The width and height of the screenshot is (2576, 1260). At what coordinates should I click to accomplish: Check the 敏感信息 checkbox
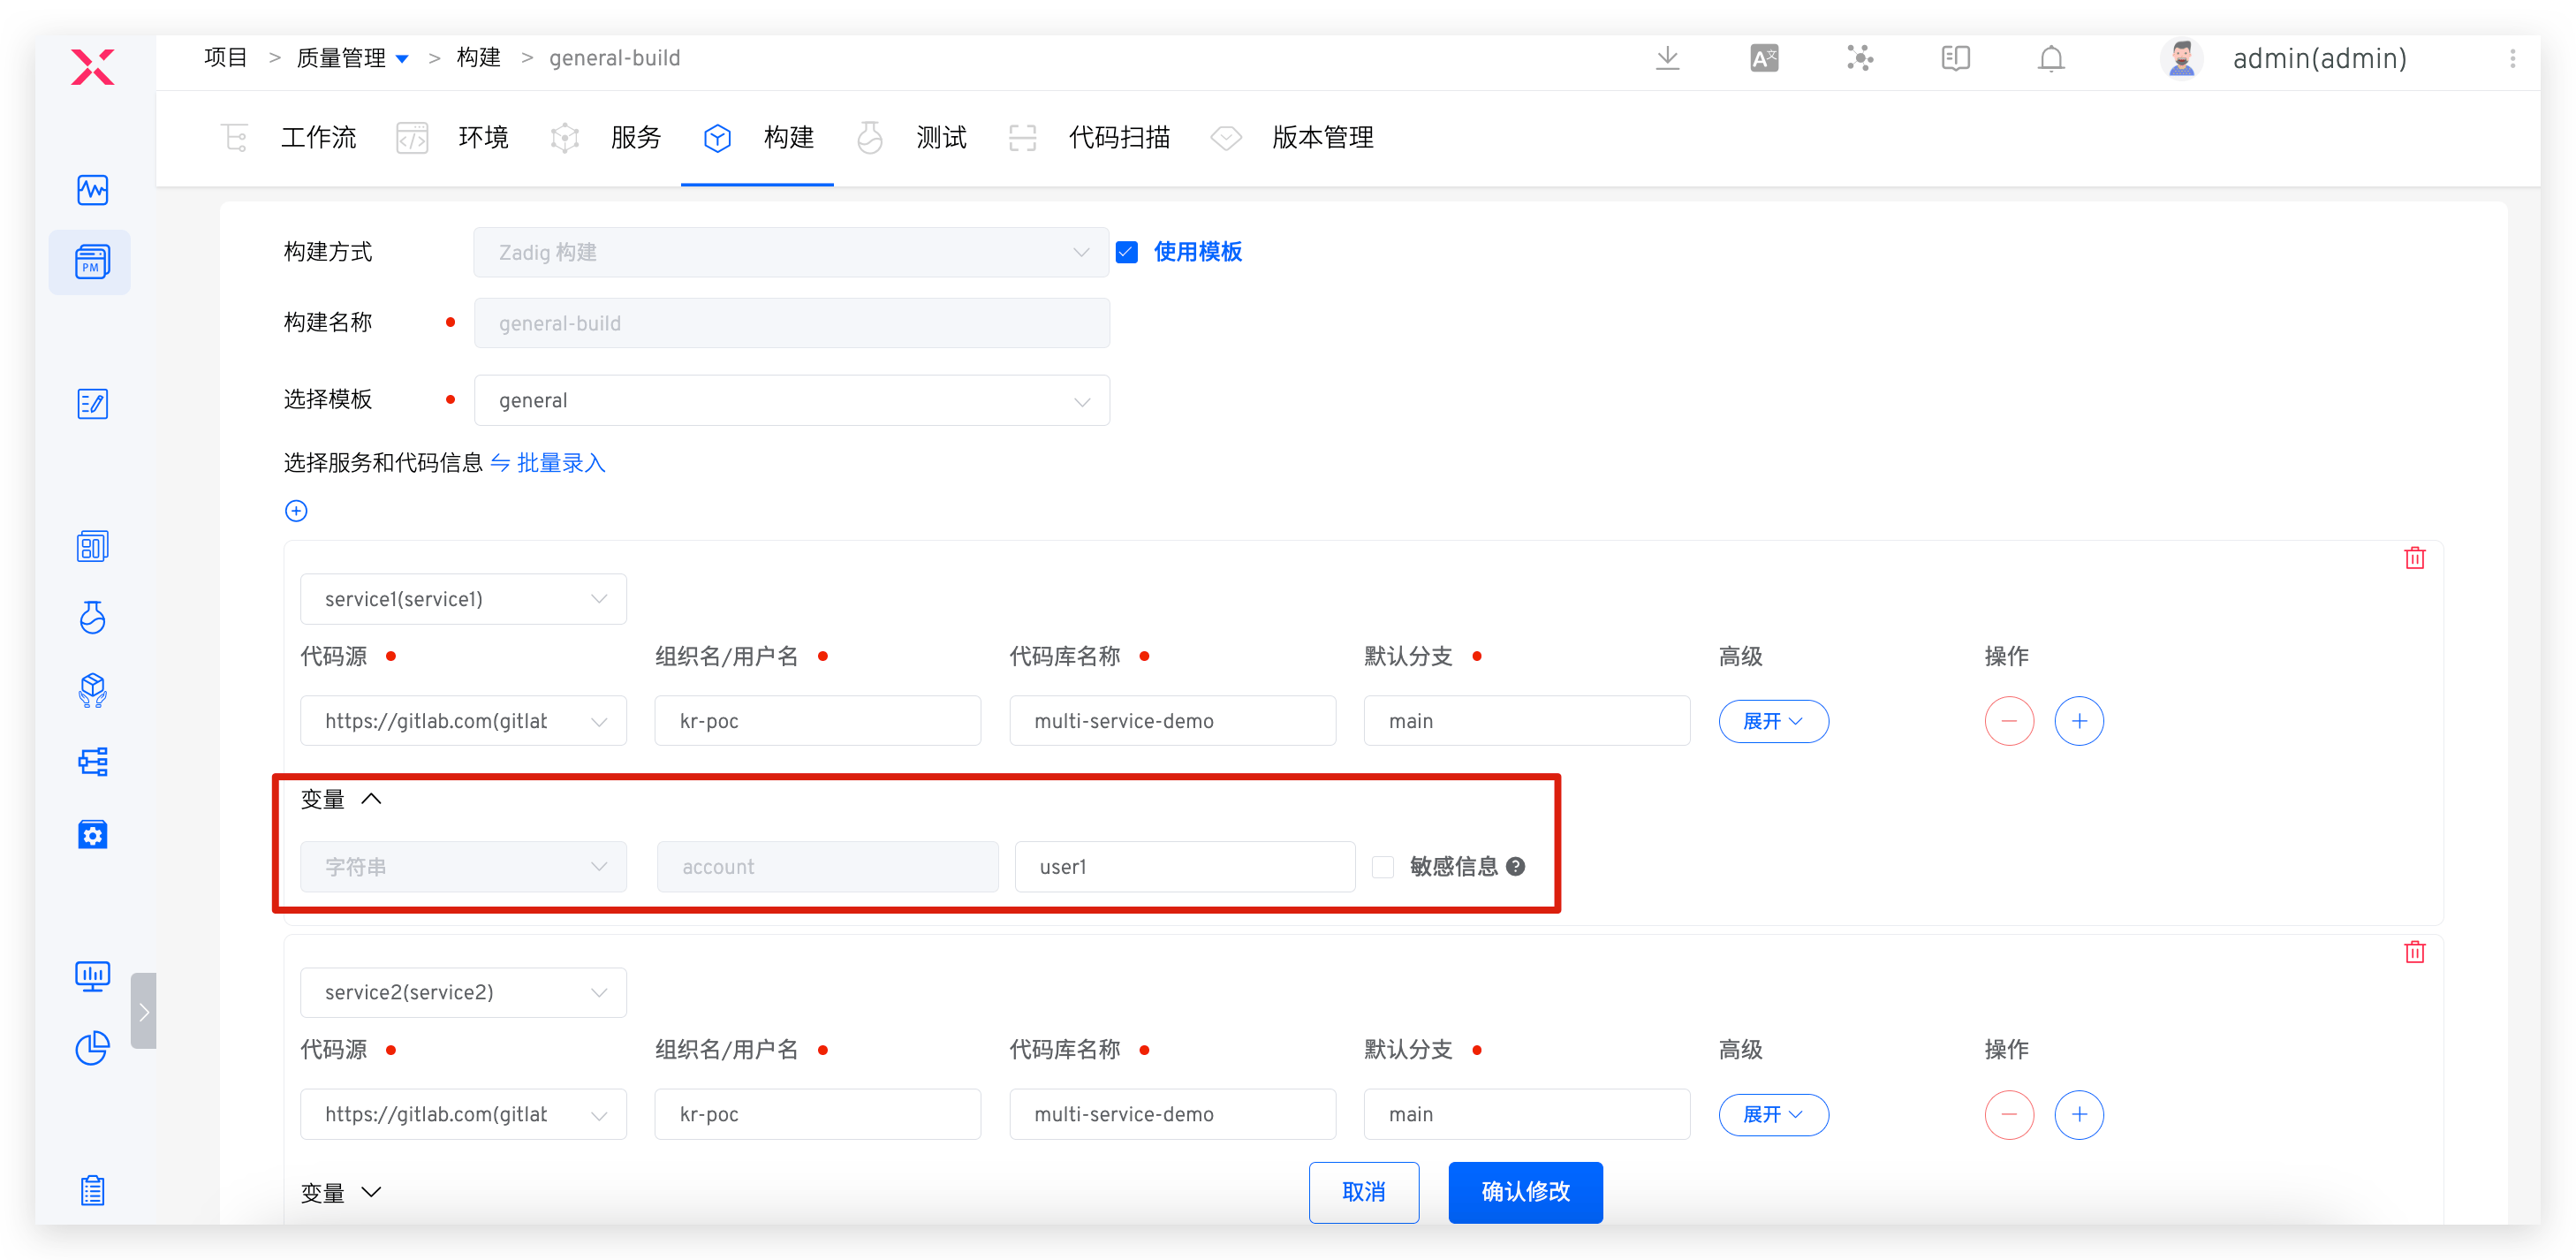[1383, 867]
